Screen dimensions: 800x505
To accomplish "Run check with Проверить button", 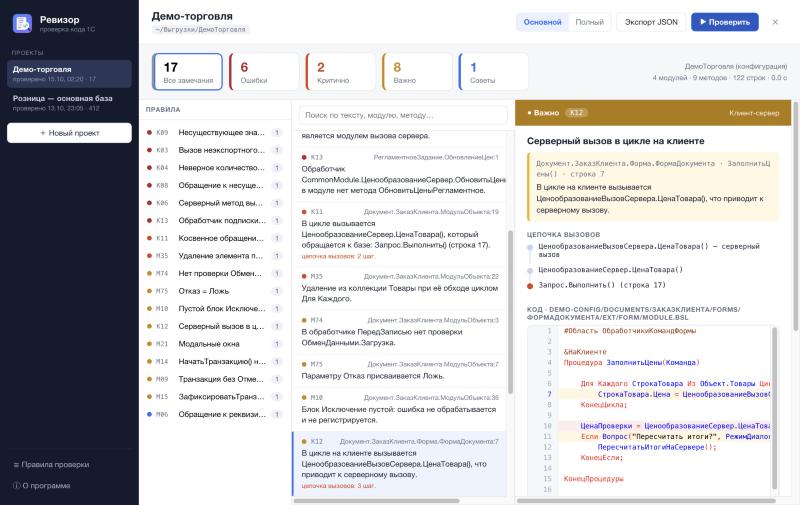I will point(724,22).
